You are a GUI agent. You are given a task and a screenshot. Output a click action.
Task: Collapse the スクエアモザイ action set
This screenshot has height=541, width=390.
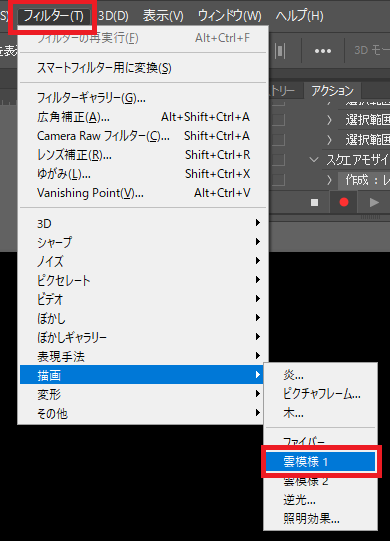(x=314, y=160)
